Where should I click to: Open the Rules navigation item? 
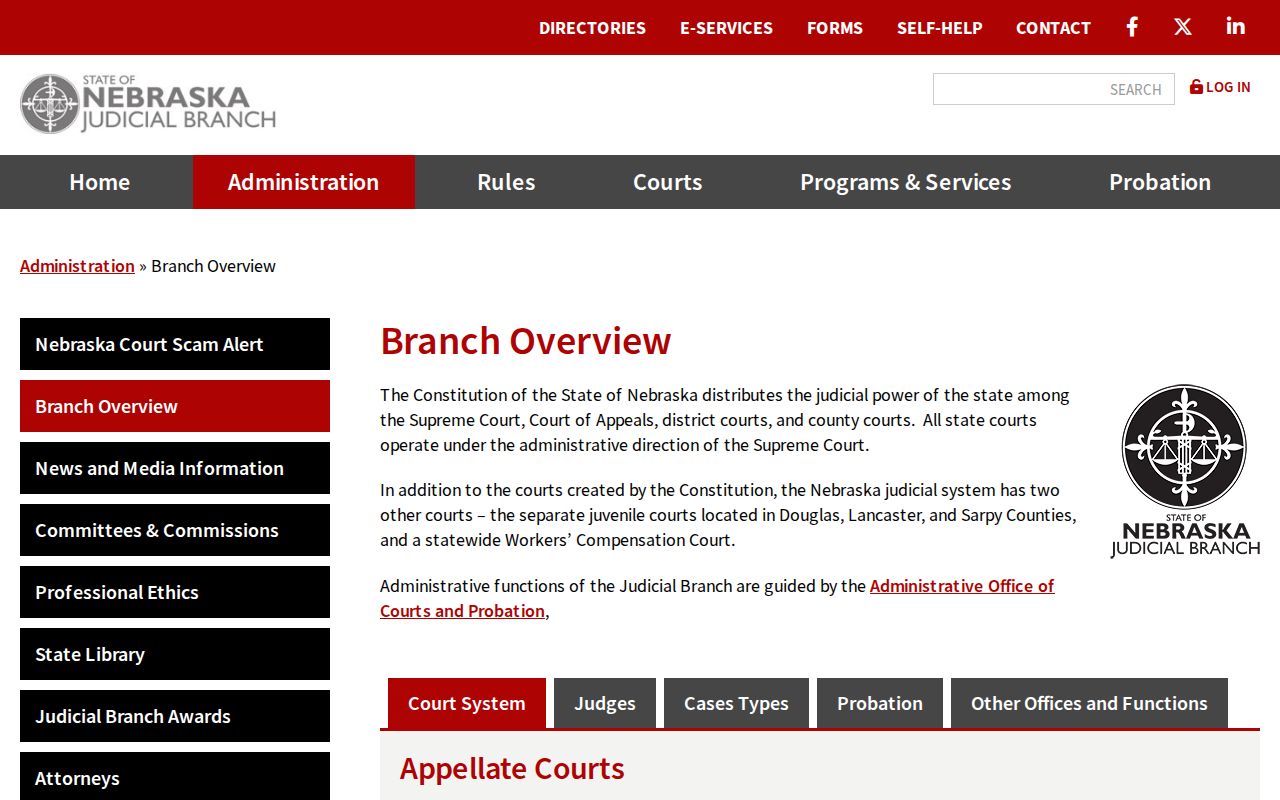pos(506,182)
